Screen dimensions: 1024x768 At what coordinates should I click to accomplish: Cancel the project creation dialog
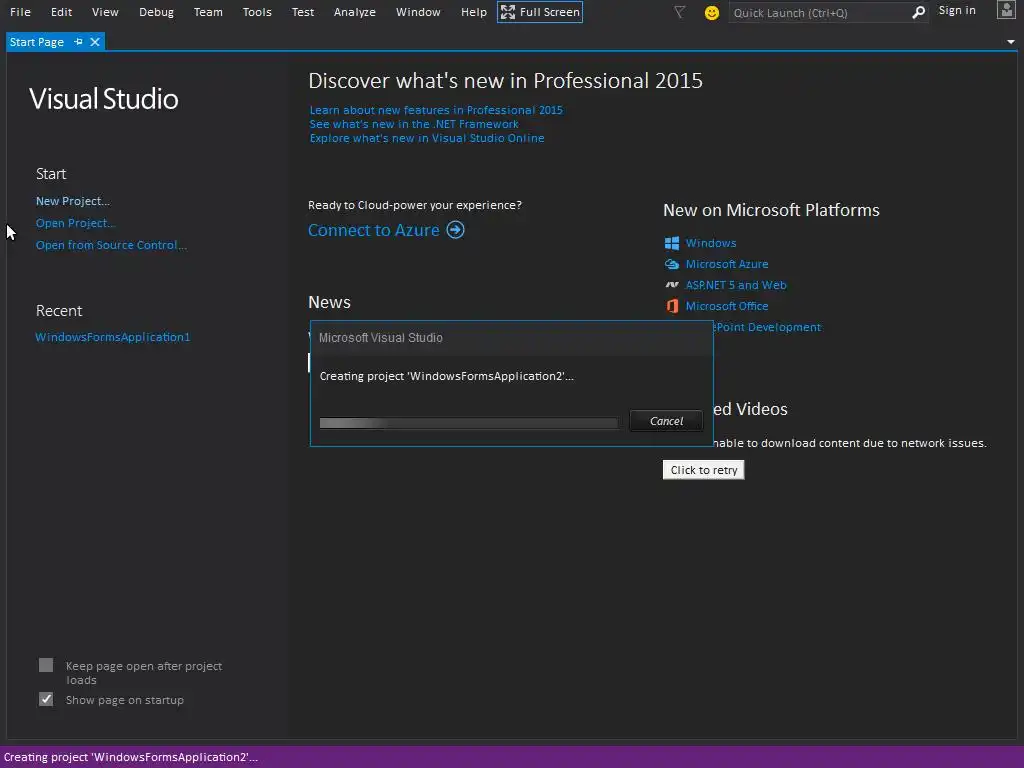click(x=666, y=421)
